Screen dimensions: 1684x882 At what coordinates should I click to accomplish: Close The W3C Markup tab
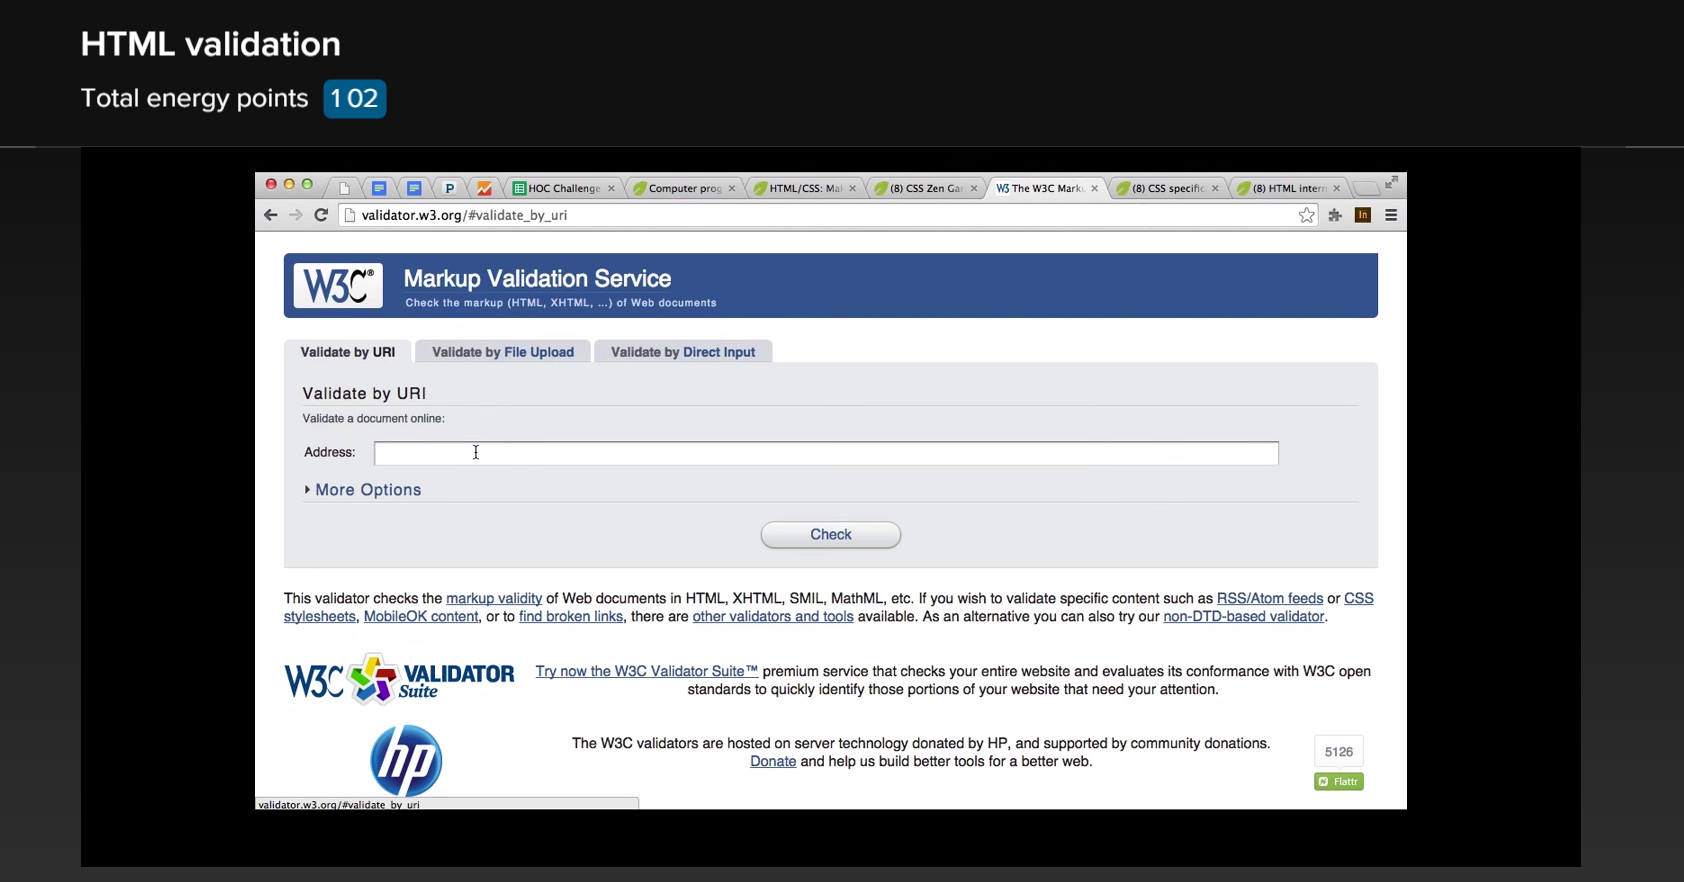(1095, 188)
